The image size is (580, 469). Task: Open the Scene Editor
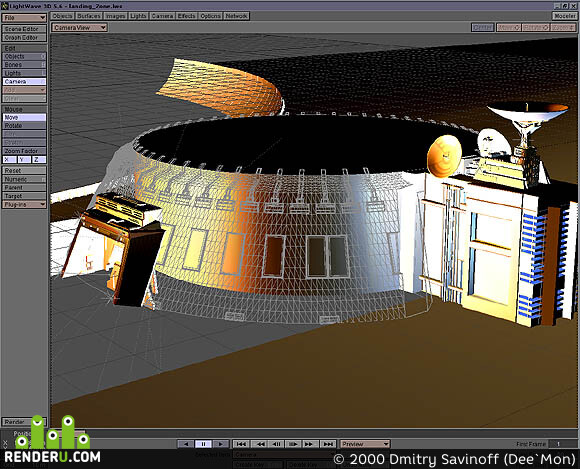pos(24,29)
